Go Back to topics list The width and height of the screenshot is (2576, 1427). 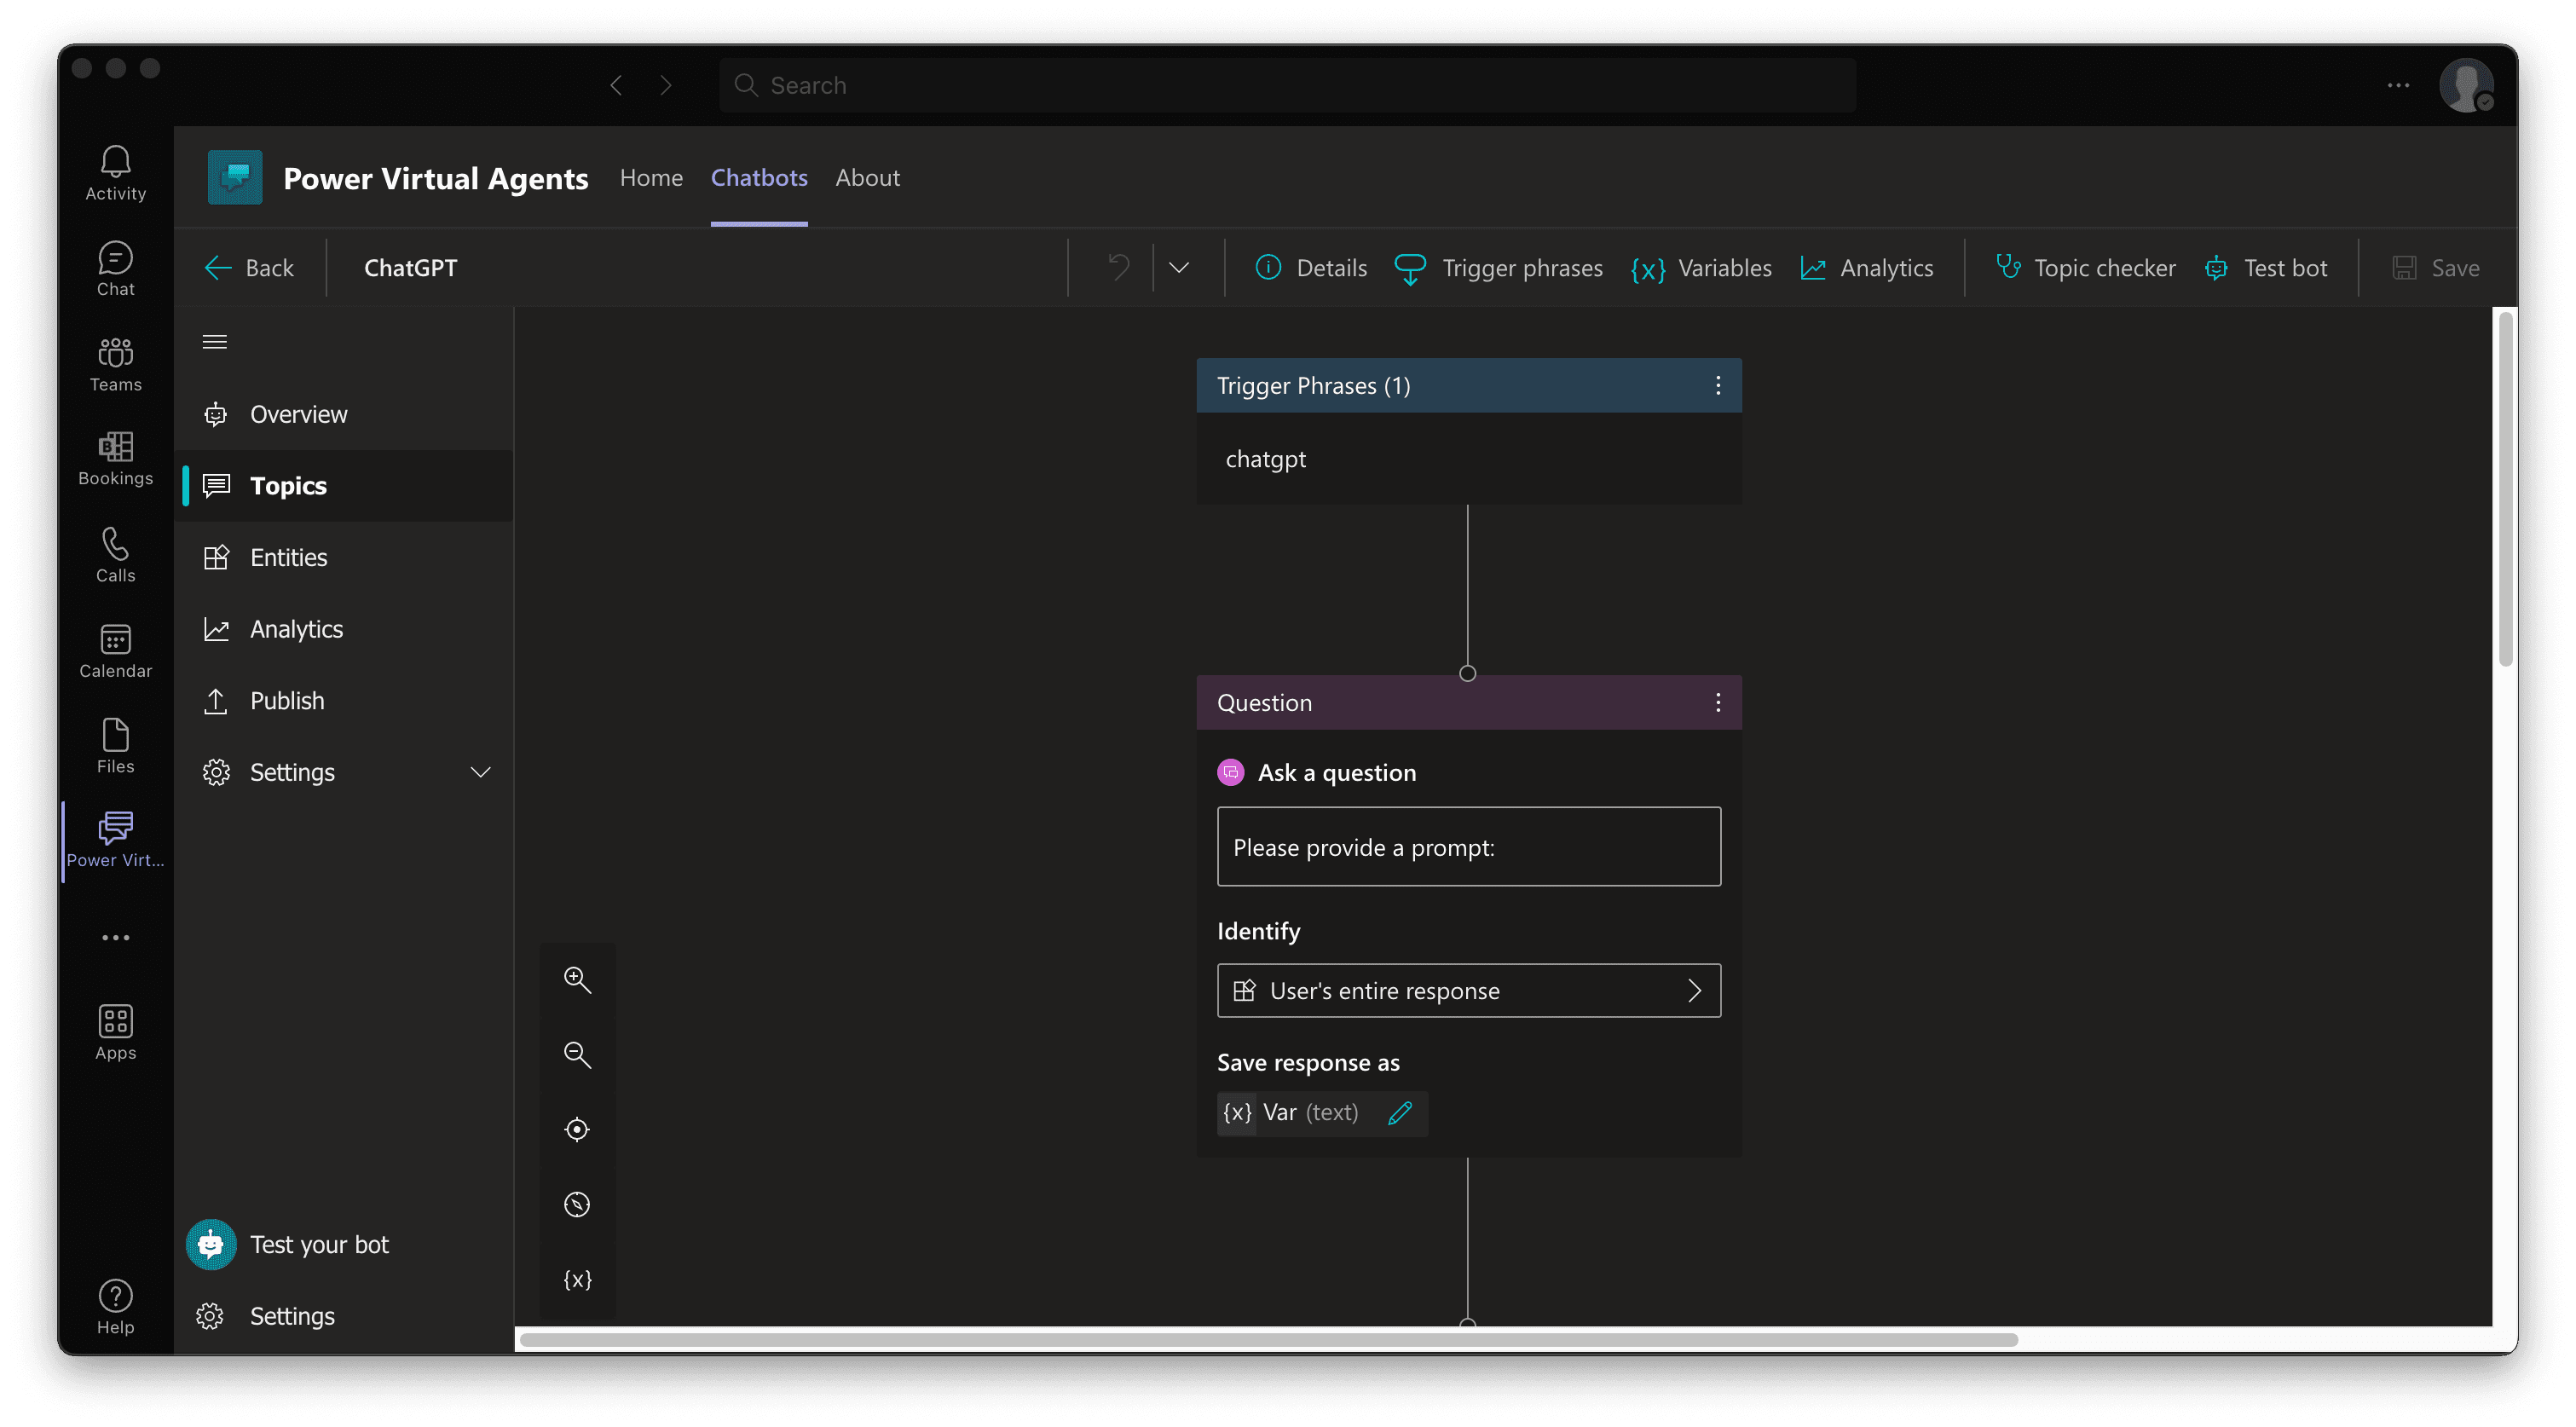(x=249, y=267)
